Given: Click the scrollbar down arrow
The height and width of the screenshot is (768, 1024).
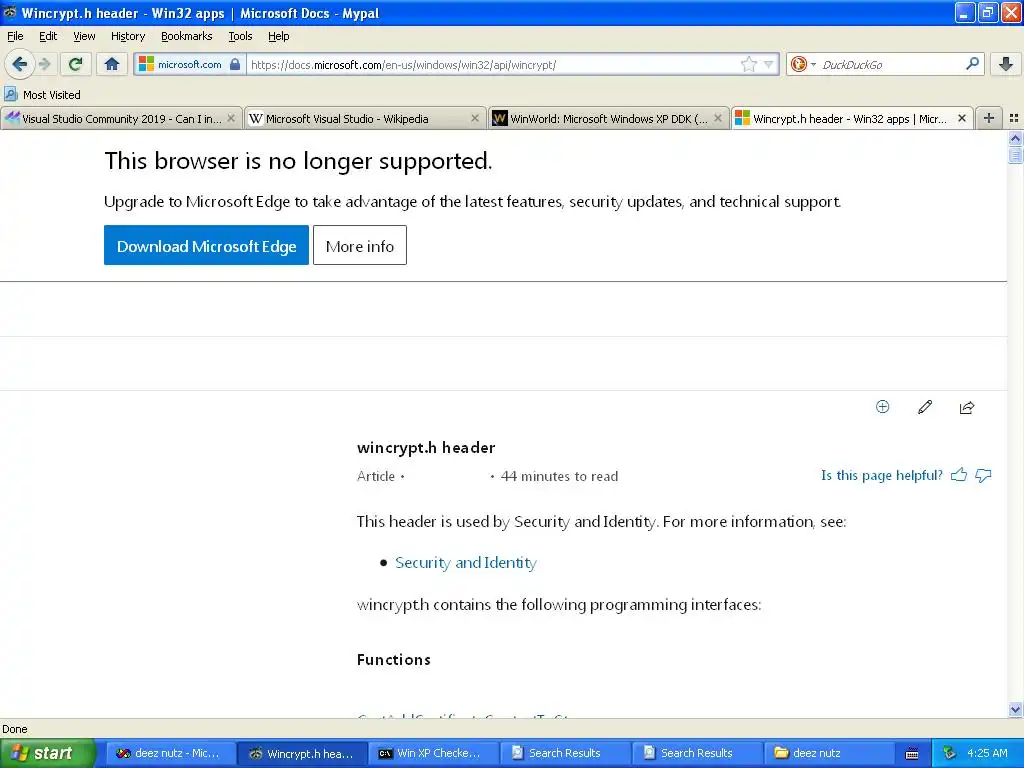Looking at the screenshot, I should (x=1015, y=709).
